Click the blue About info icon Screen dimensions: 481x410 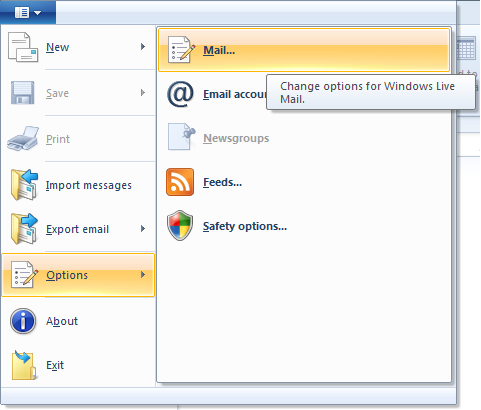tap(23, 321)
